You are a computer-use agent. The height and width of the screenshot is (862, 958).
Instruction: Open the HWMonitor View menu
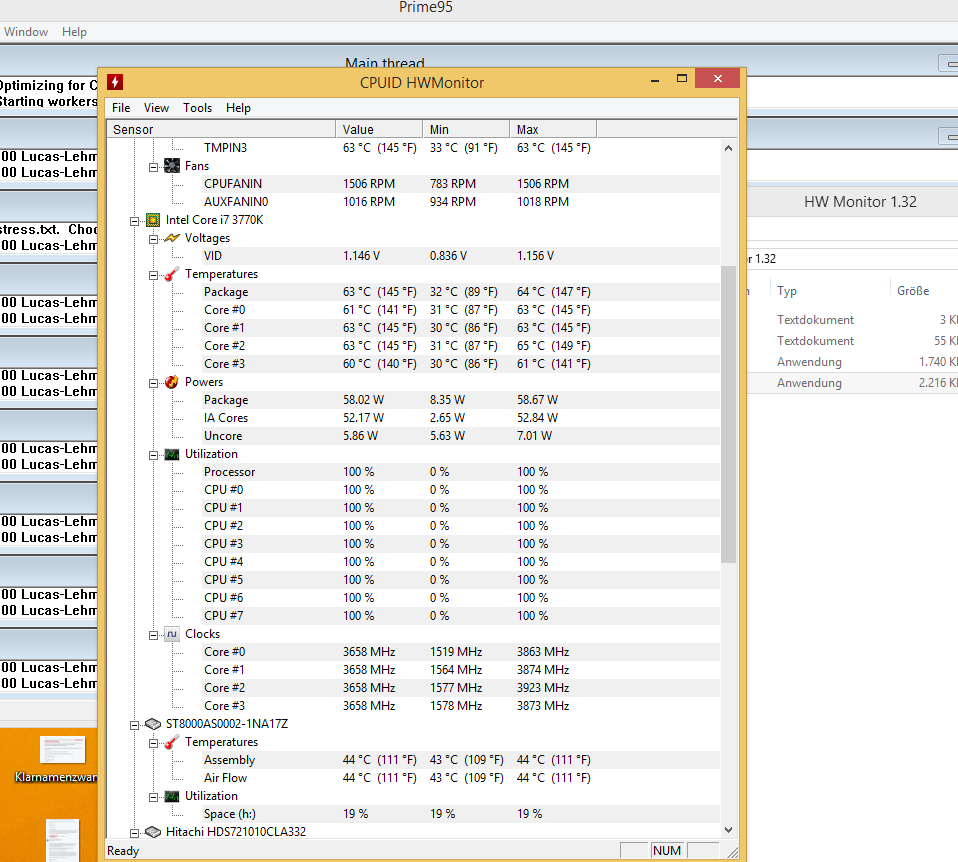[156, 108]
